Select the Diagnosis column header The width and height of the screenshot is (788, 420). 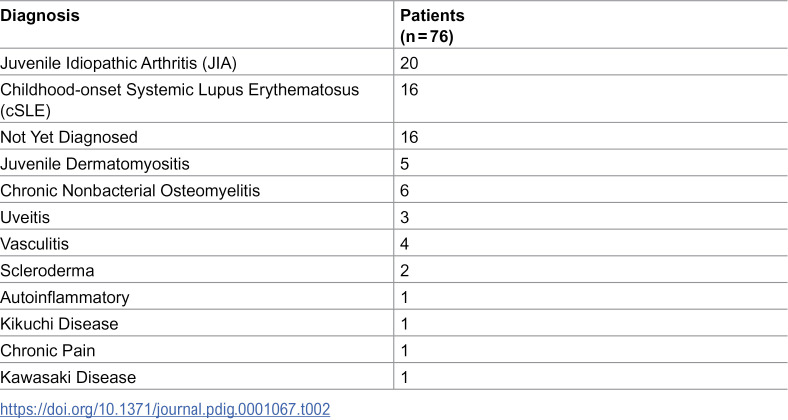[40, 16]
